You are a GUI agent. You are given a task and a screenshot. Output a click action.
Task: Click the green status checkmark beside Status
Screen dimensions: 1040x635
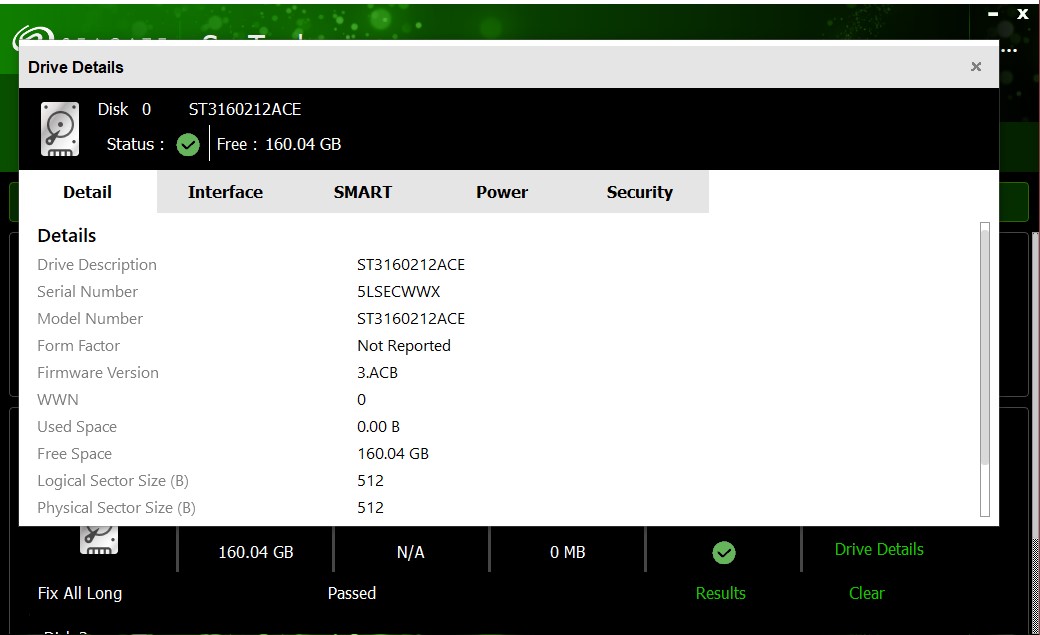click(x=188, y=145)
